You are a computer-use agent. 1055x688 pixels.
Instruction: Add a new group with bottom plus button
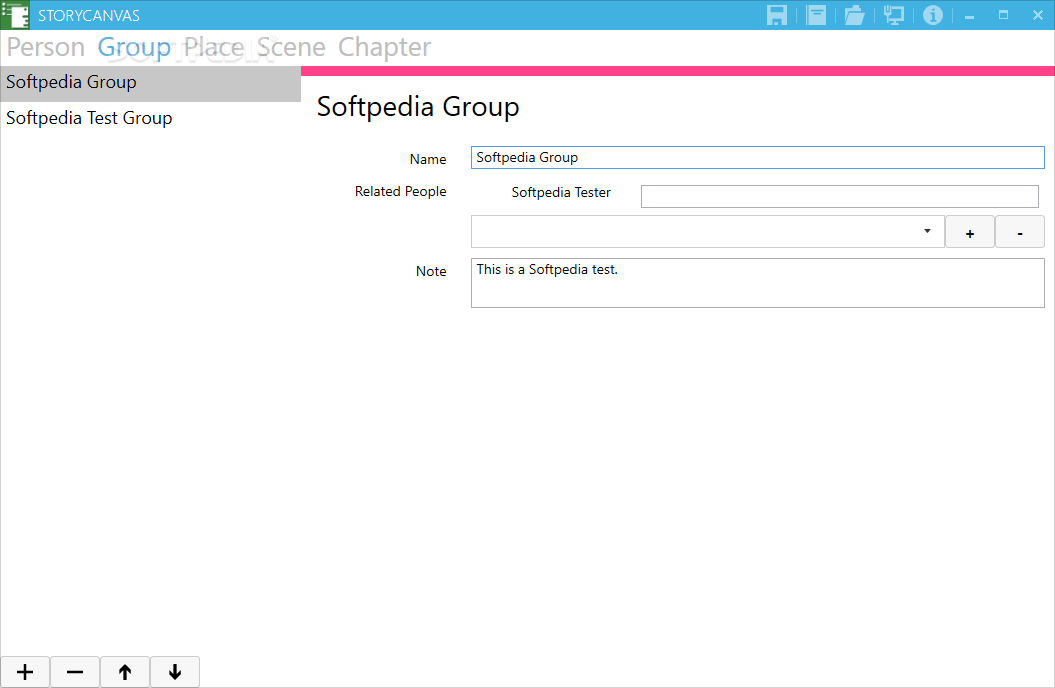tap(25, 672)
